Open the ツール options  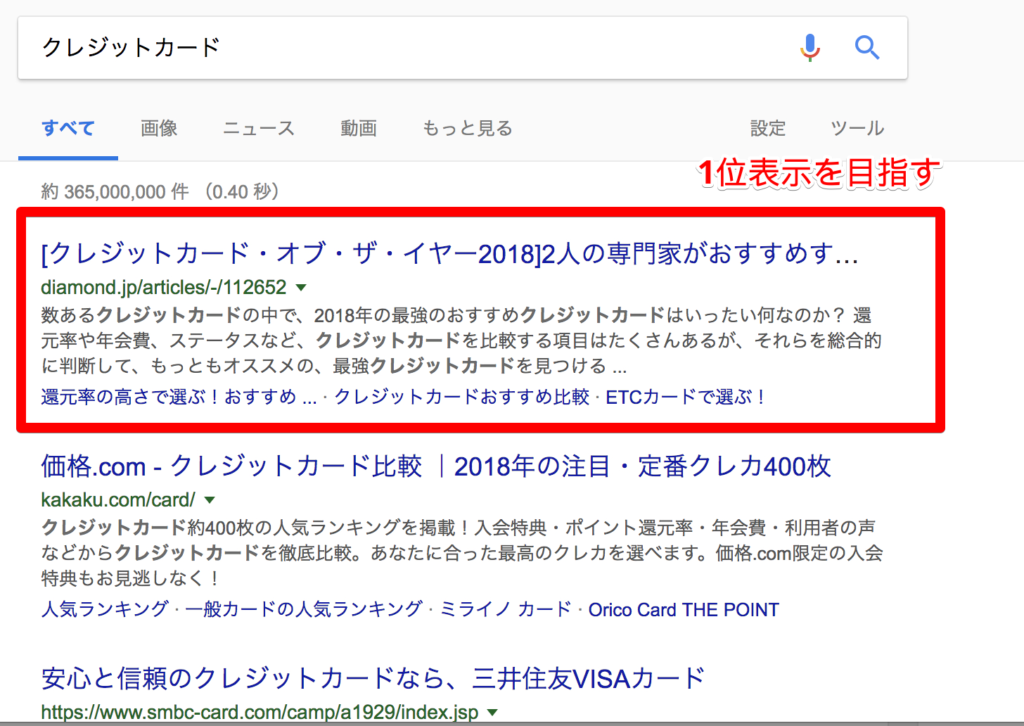[x=857, y=128]
